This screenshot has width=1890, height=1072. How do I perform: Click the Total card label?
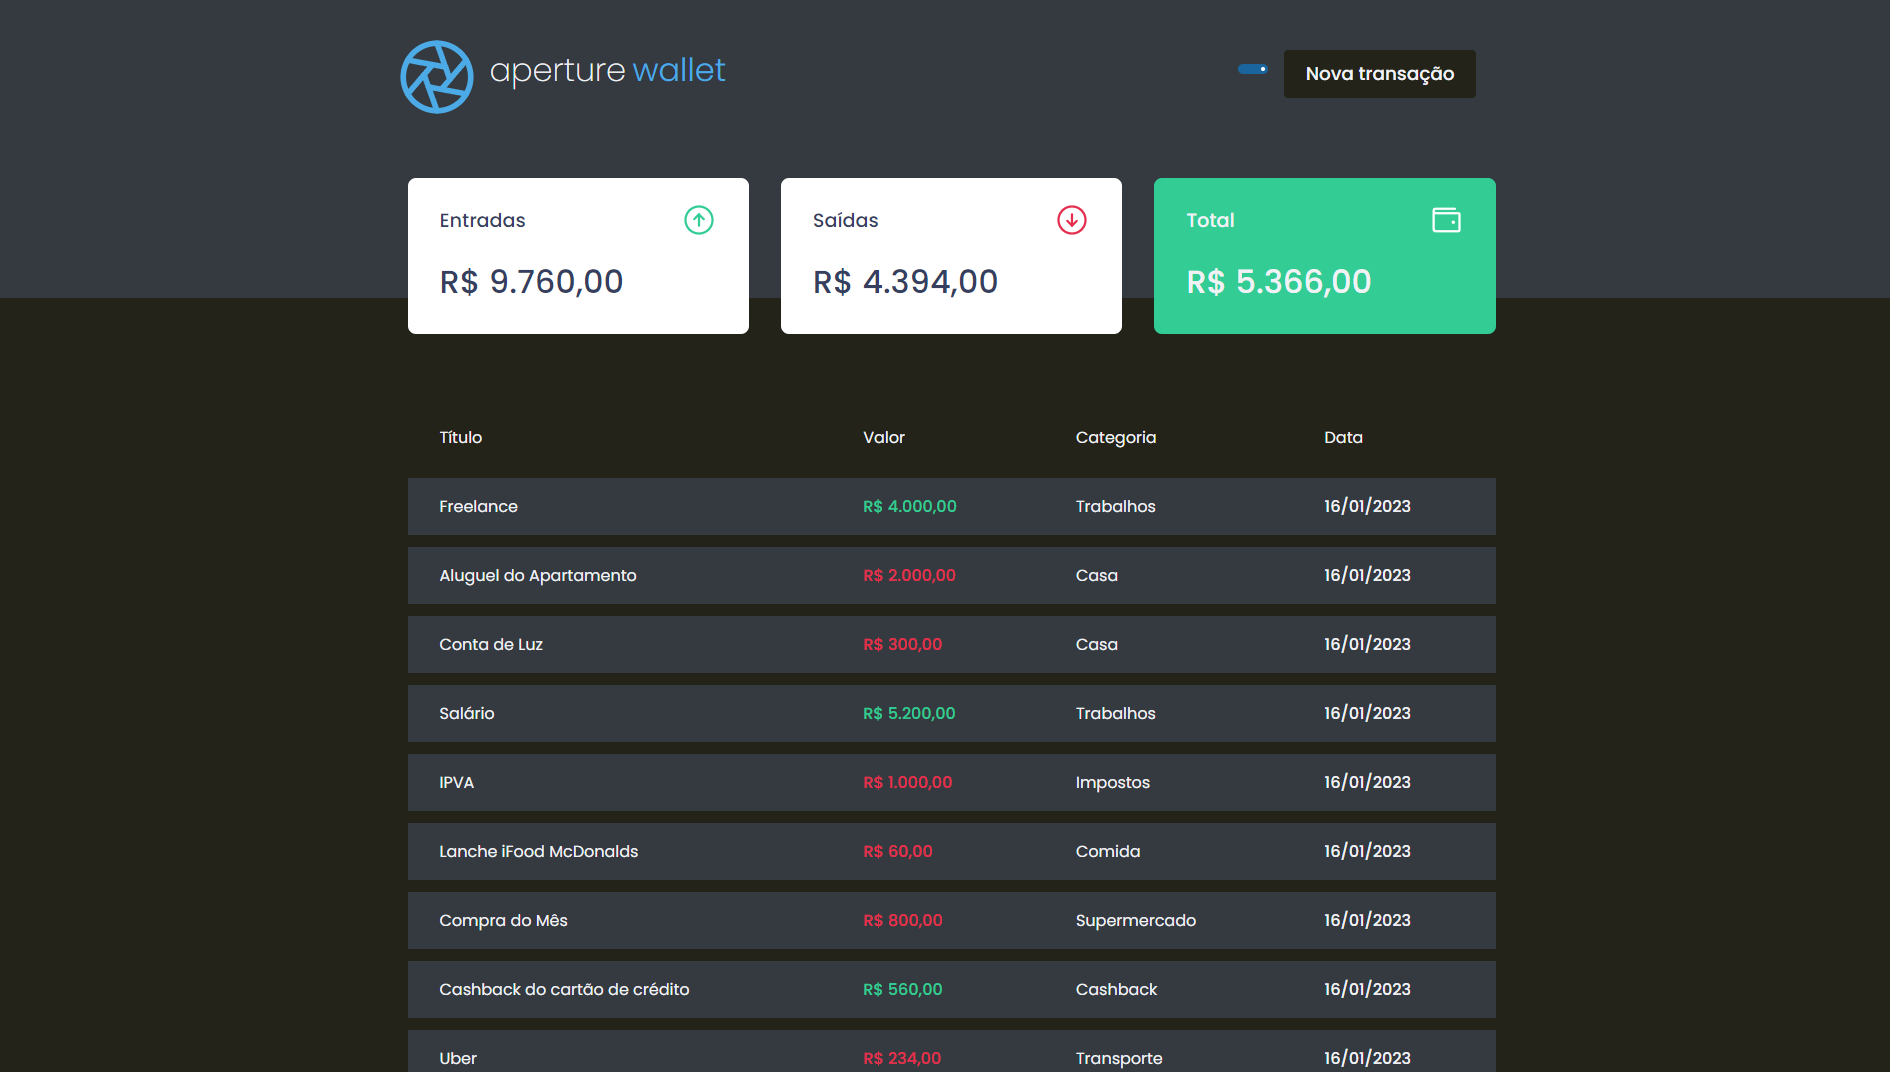coord(1211,220)
